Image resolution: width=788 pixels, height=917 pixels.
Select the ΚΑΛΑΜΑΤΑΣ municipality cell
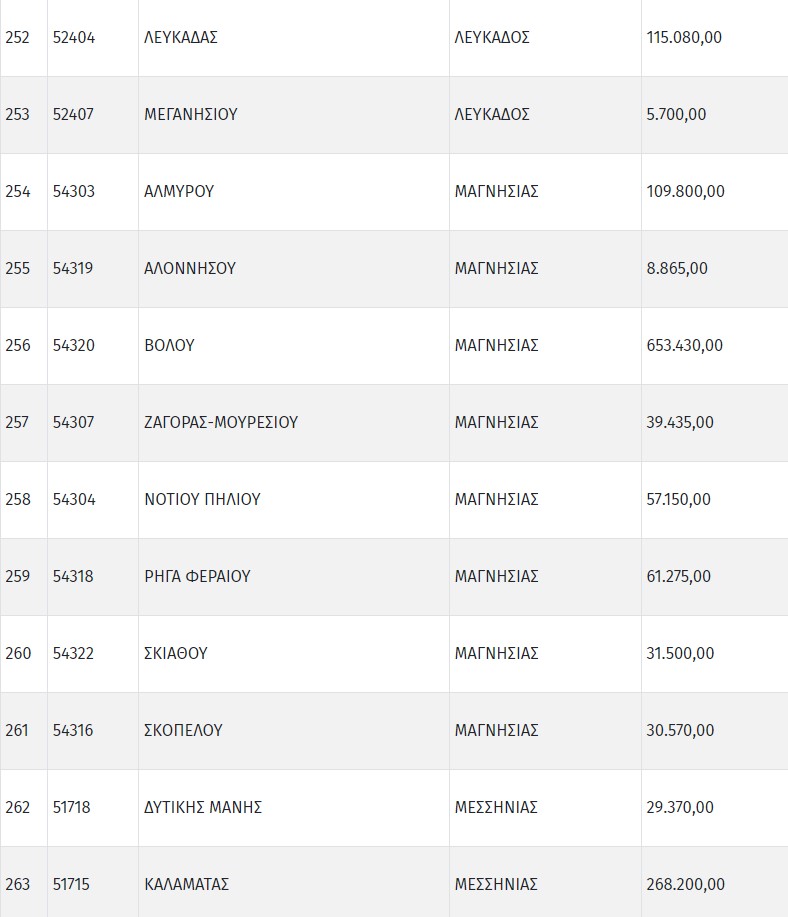pyautogui.click(x=187, y=885)
